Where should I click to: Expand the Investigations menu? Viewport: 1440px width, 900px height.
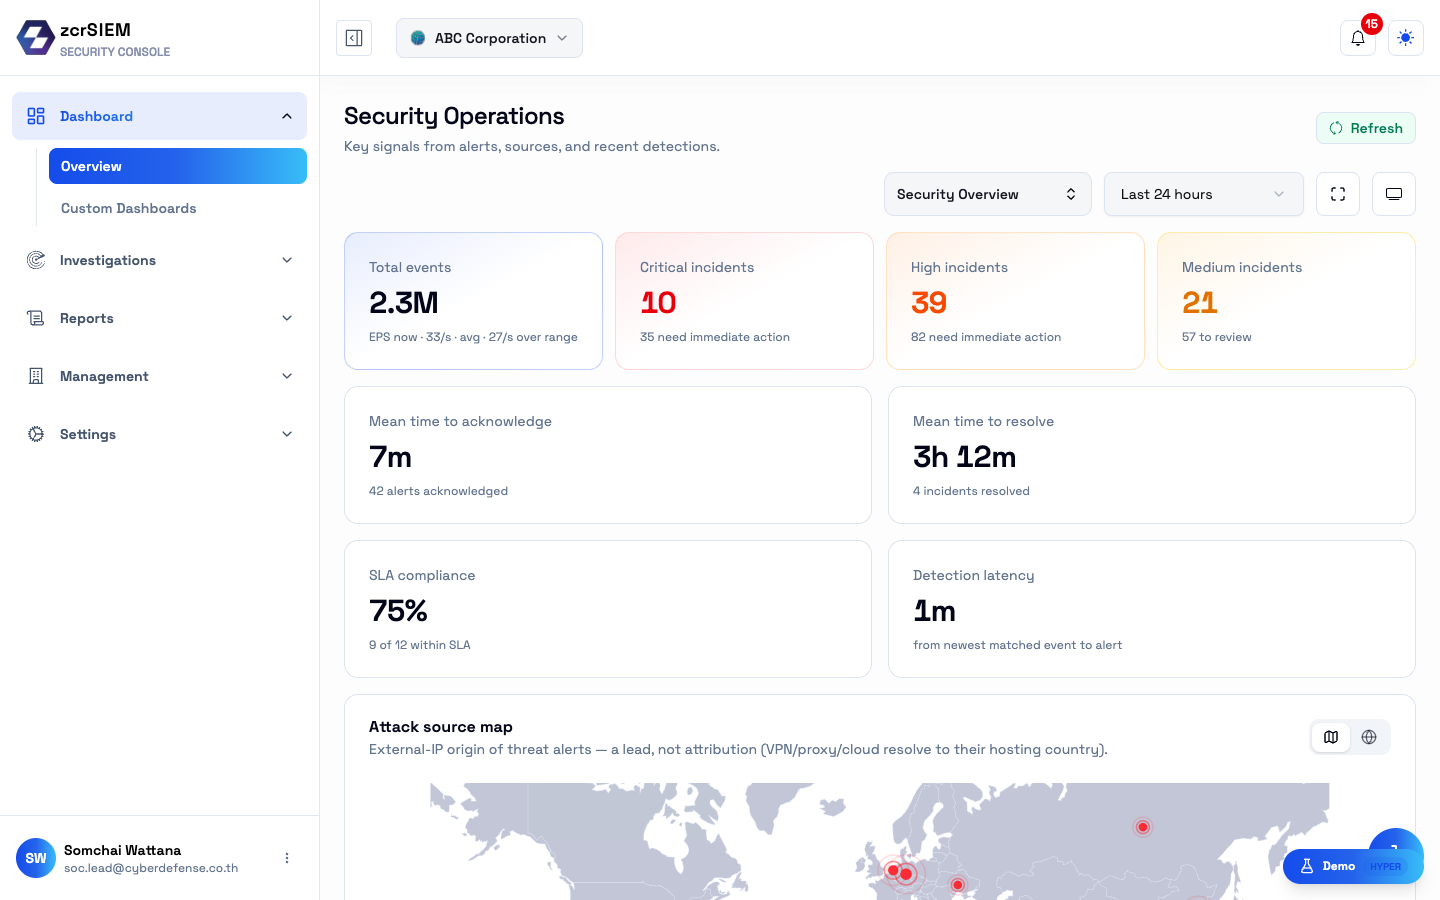pos(160,260)
